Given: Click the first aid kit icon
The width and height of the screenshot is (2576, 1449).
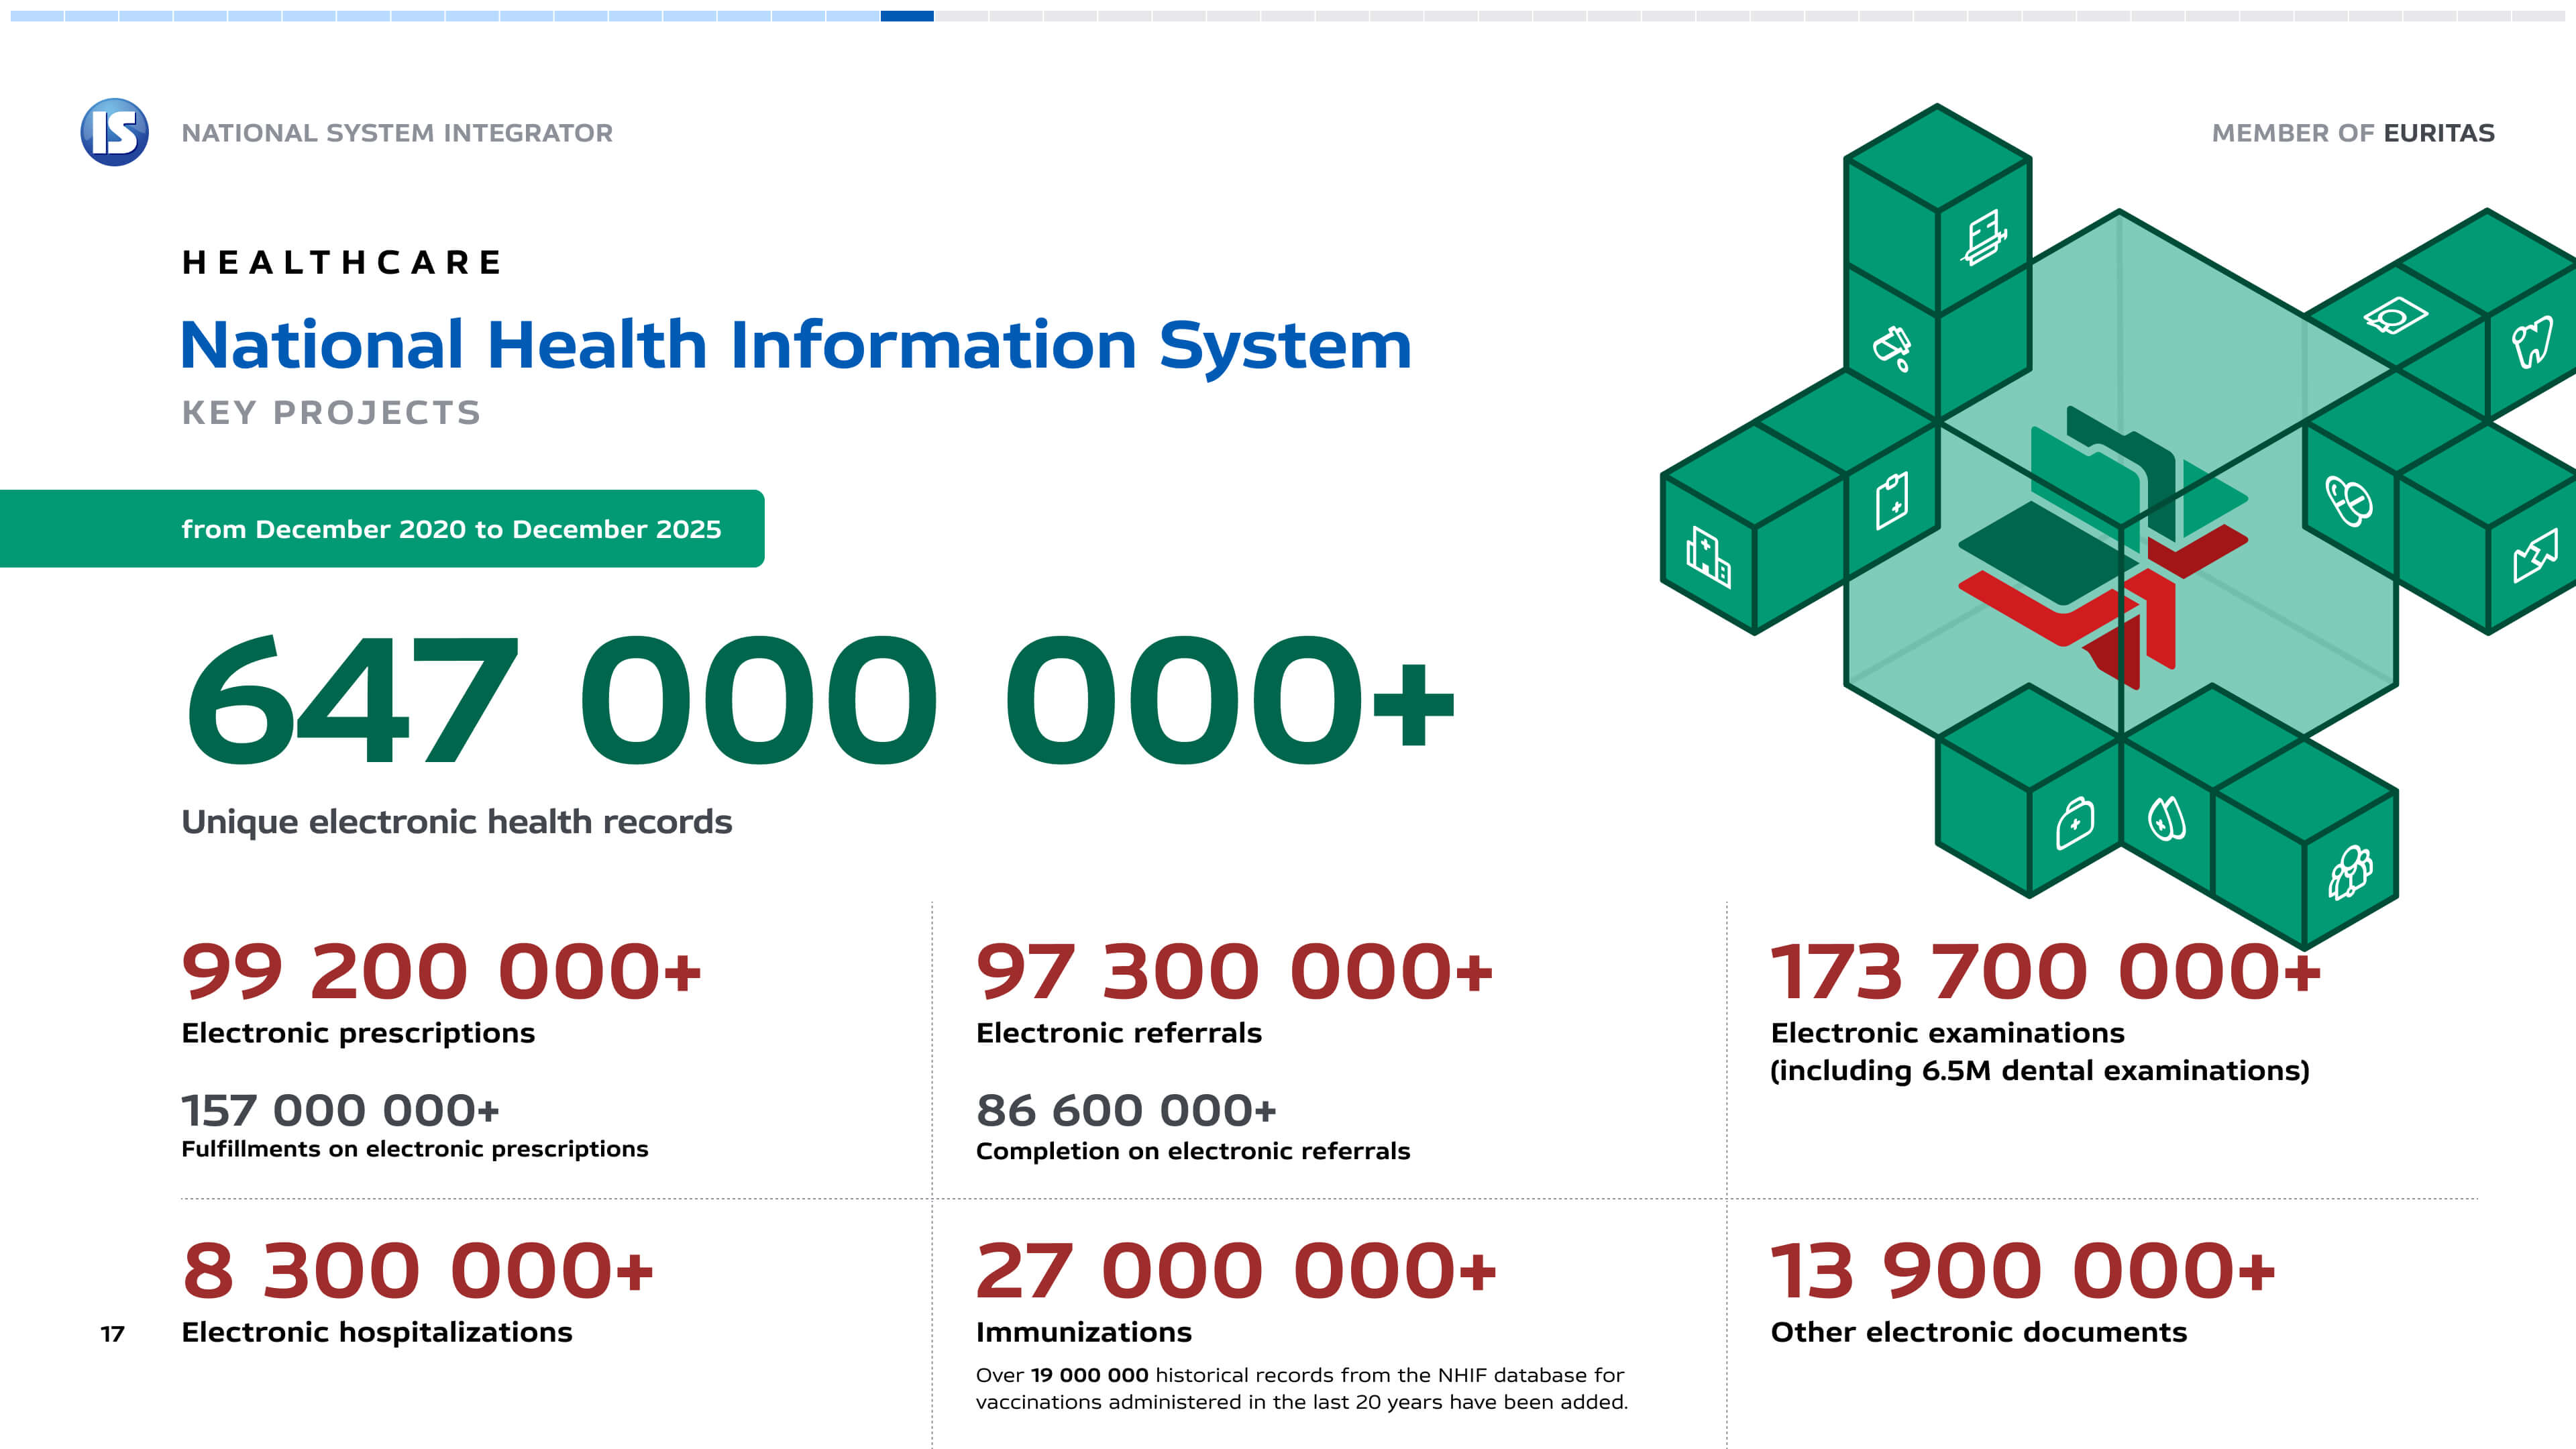Looking at the screenshot, I should click(2075, 823).
